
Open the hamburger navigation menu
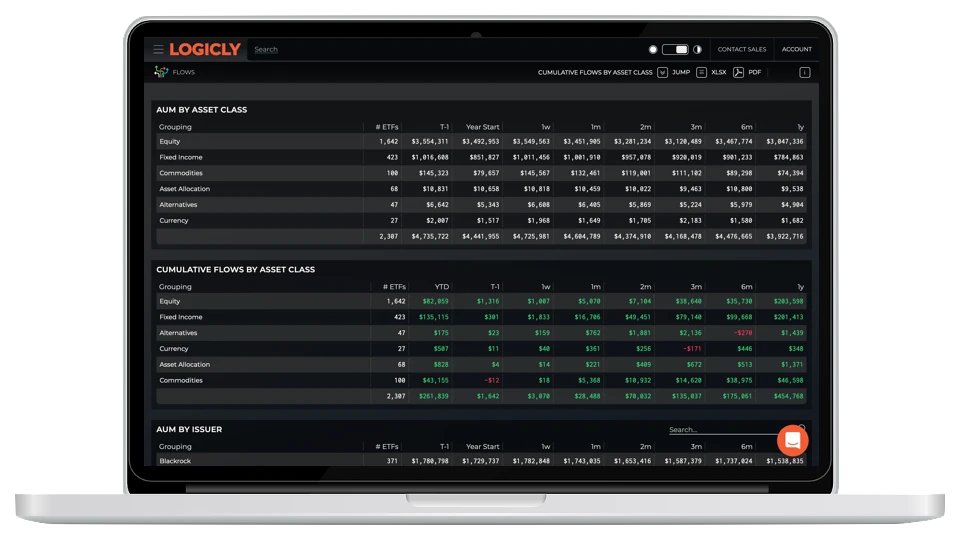click(159, 49)
